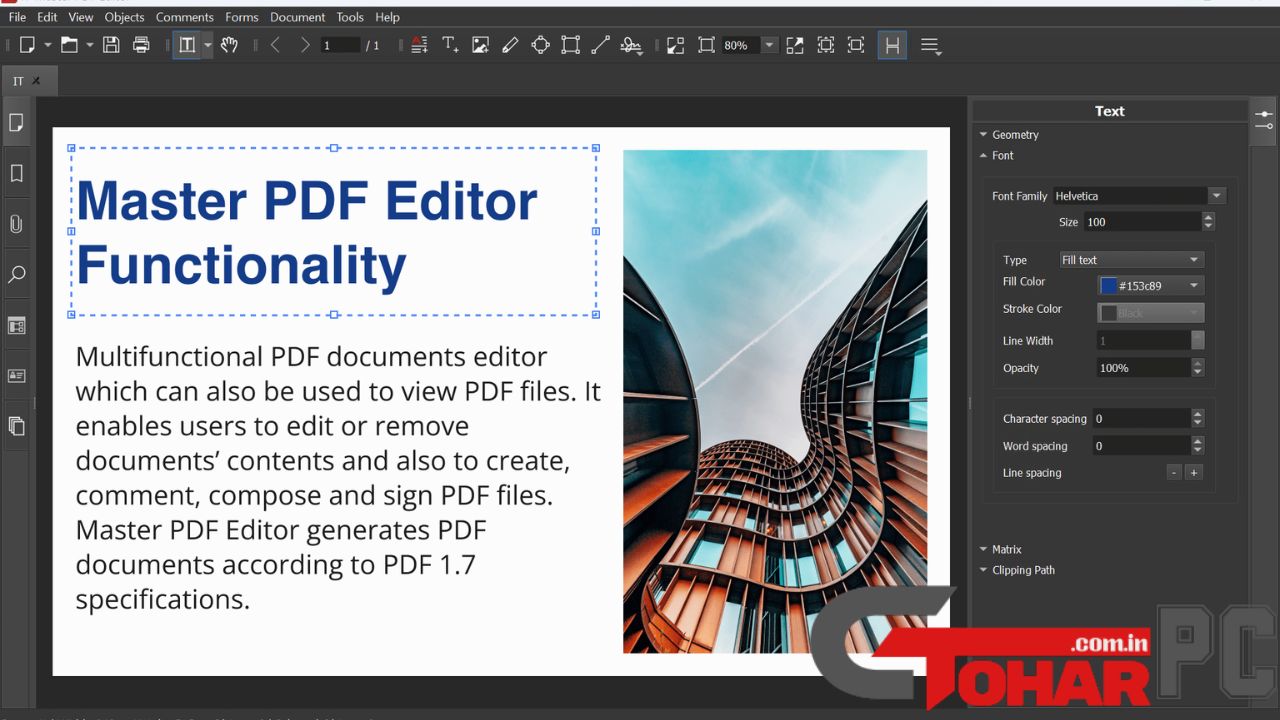Image resolution: width=1280 pixels, height=720 pixels.
Task: Open the Forms menu
Action: (x=242, y=17)
